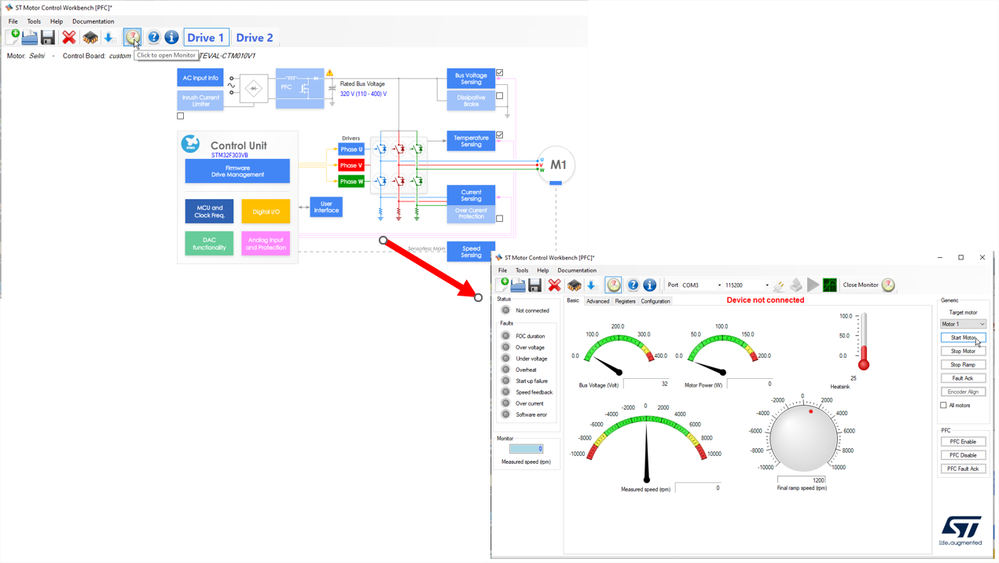Image resolution: width=999 pixels, height=563 pixels.
Task: Click the final ramp speed knob dial
Action: (x=803, y=438)
